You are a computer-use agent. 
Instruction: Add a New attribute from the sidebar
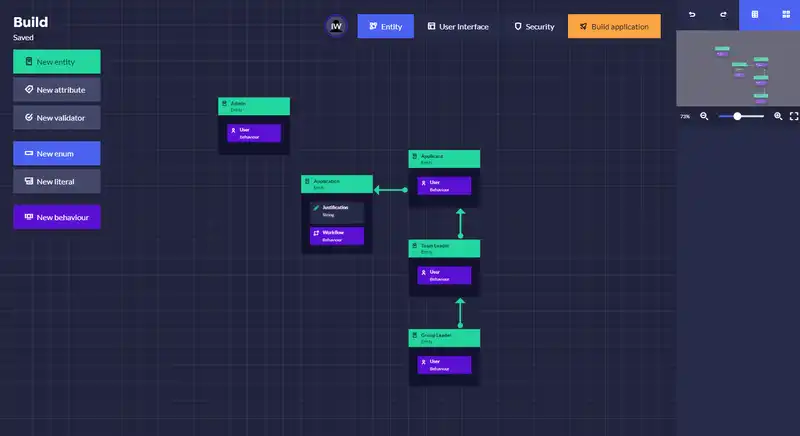57,90
